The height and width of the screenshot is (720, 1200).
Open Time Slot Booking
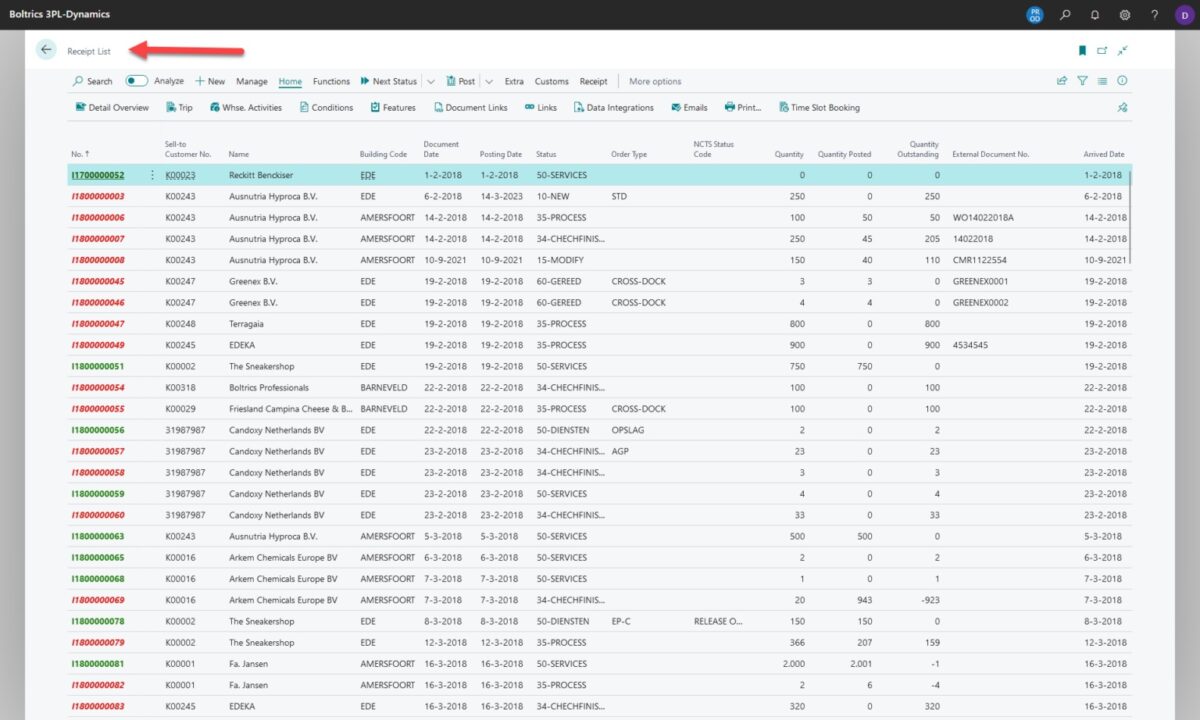click(x=818, y=108)
